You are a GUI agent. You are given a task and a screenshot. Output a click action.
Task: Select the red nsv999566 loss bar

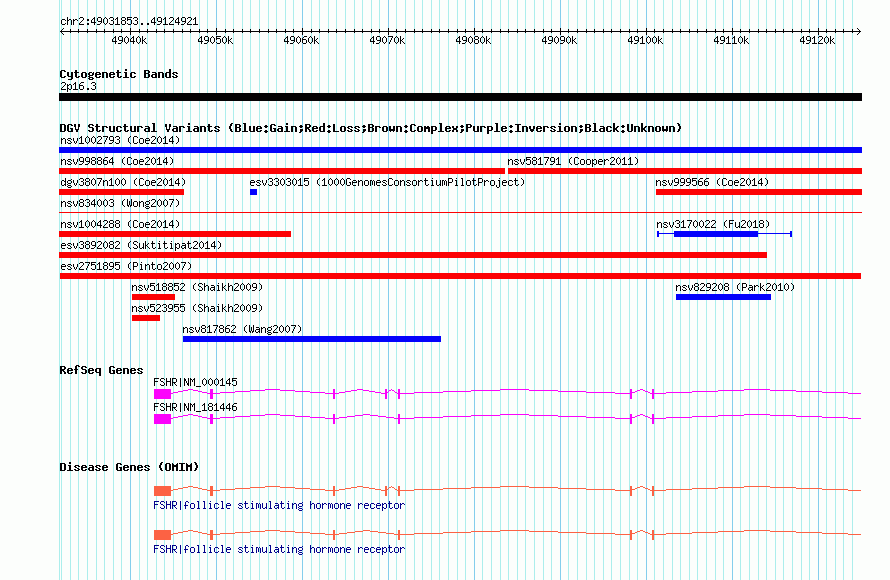(x=759, y=192)
